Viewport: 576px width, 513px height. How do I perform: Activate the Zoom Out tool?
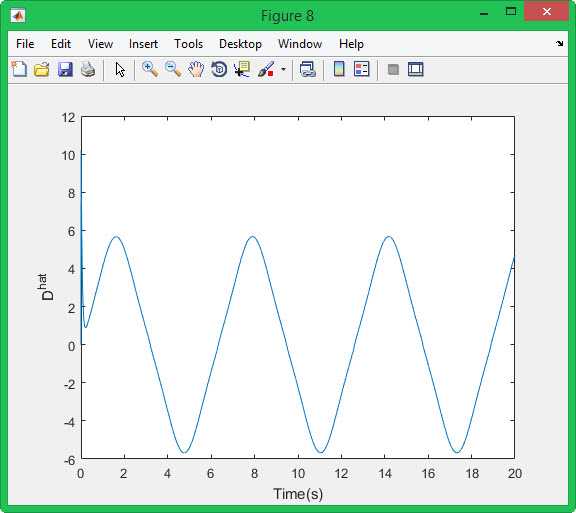coord(173,69)
